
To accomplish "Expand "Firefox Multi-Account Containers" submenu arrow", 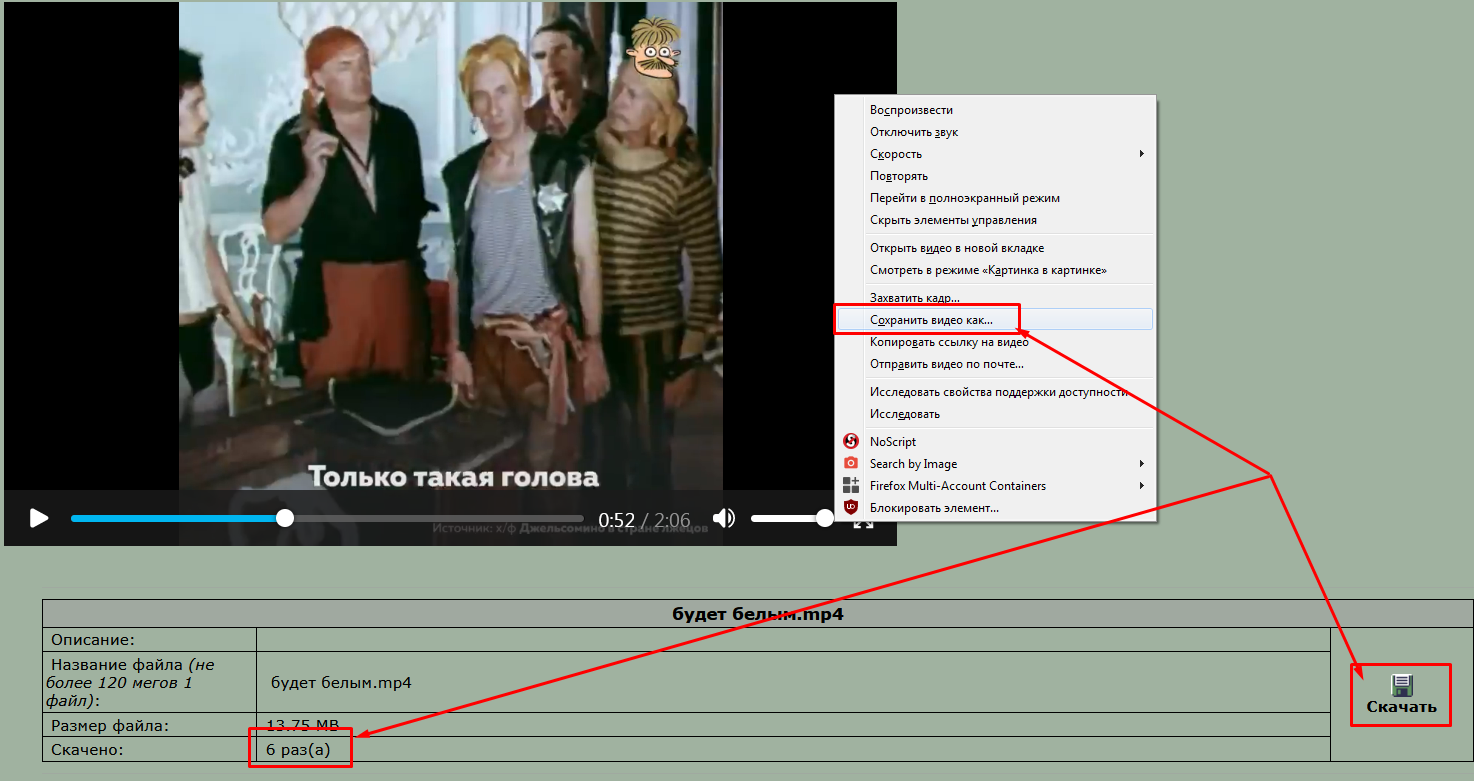I will pyautogui.click(x=1141, y=486).
